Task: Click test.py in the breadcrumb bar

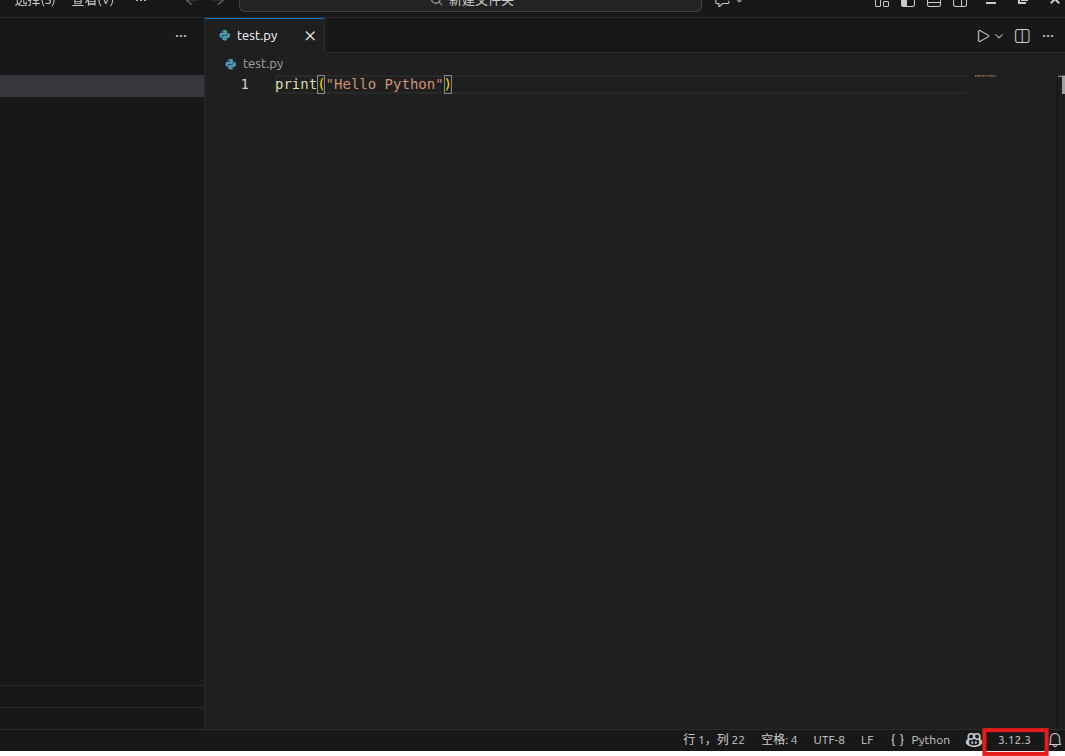Action: click(x=262, y=63)
